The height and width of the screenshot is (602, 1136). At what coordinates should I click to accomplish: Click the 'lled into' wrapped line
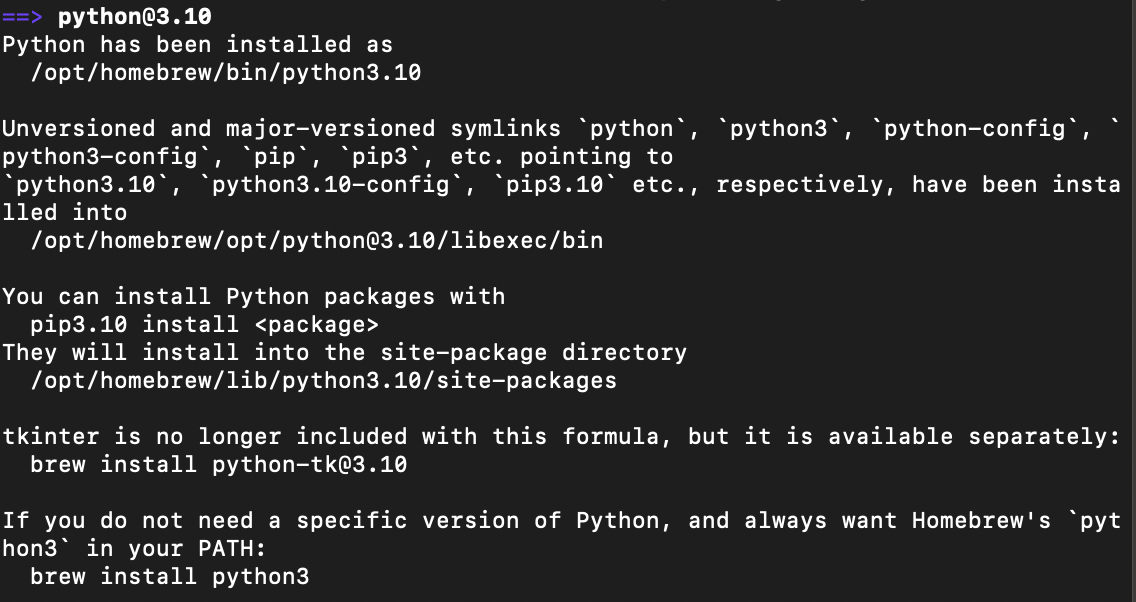(65, 213)
